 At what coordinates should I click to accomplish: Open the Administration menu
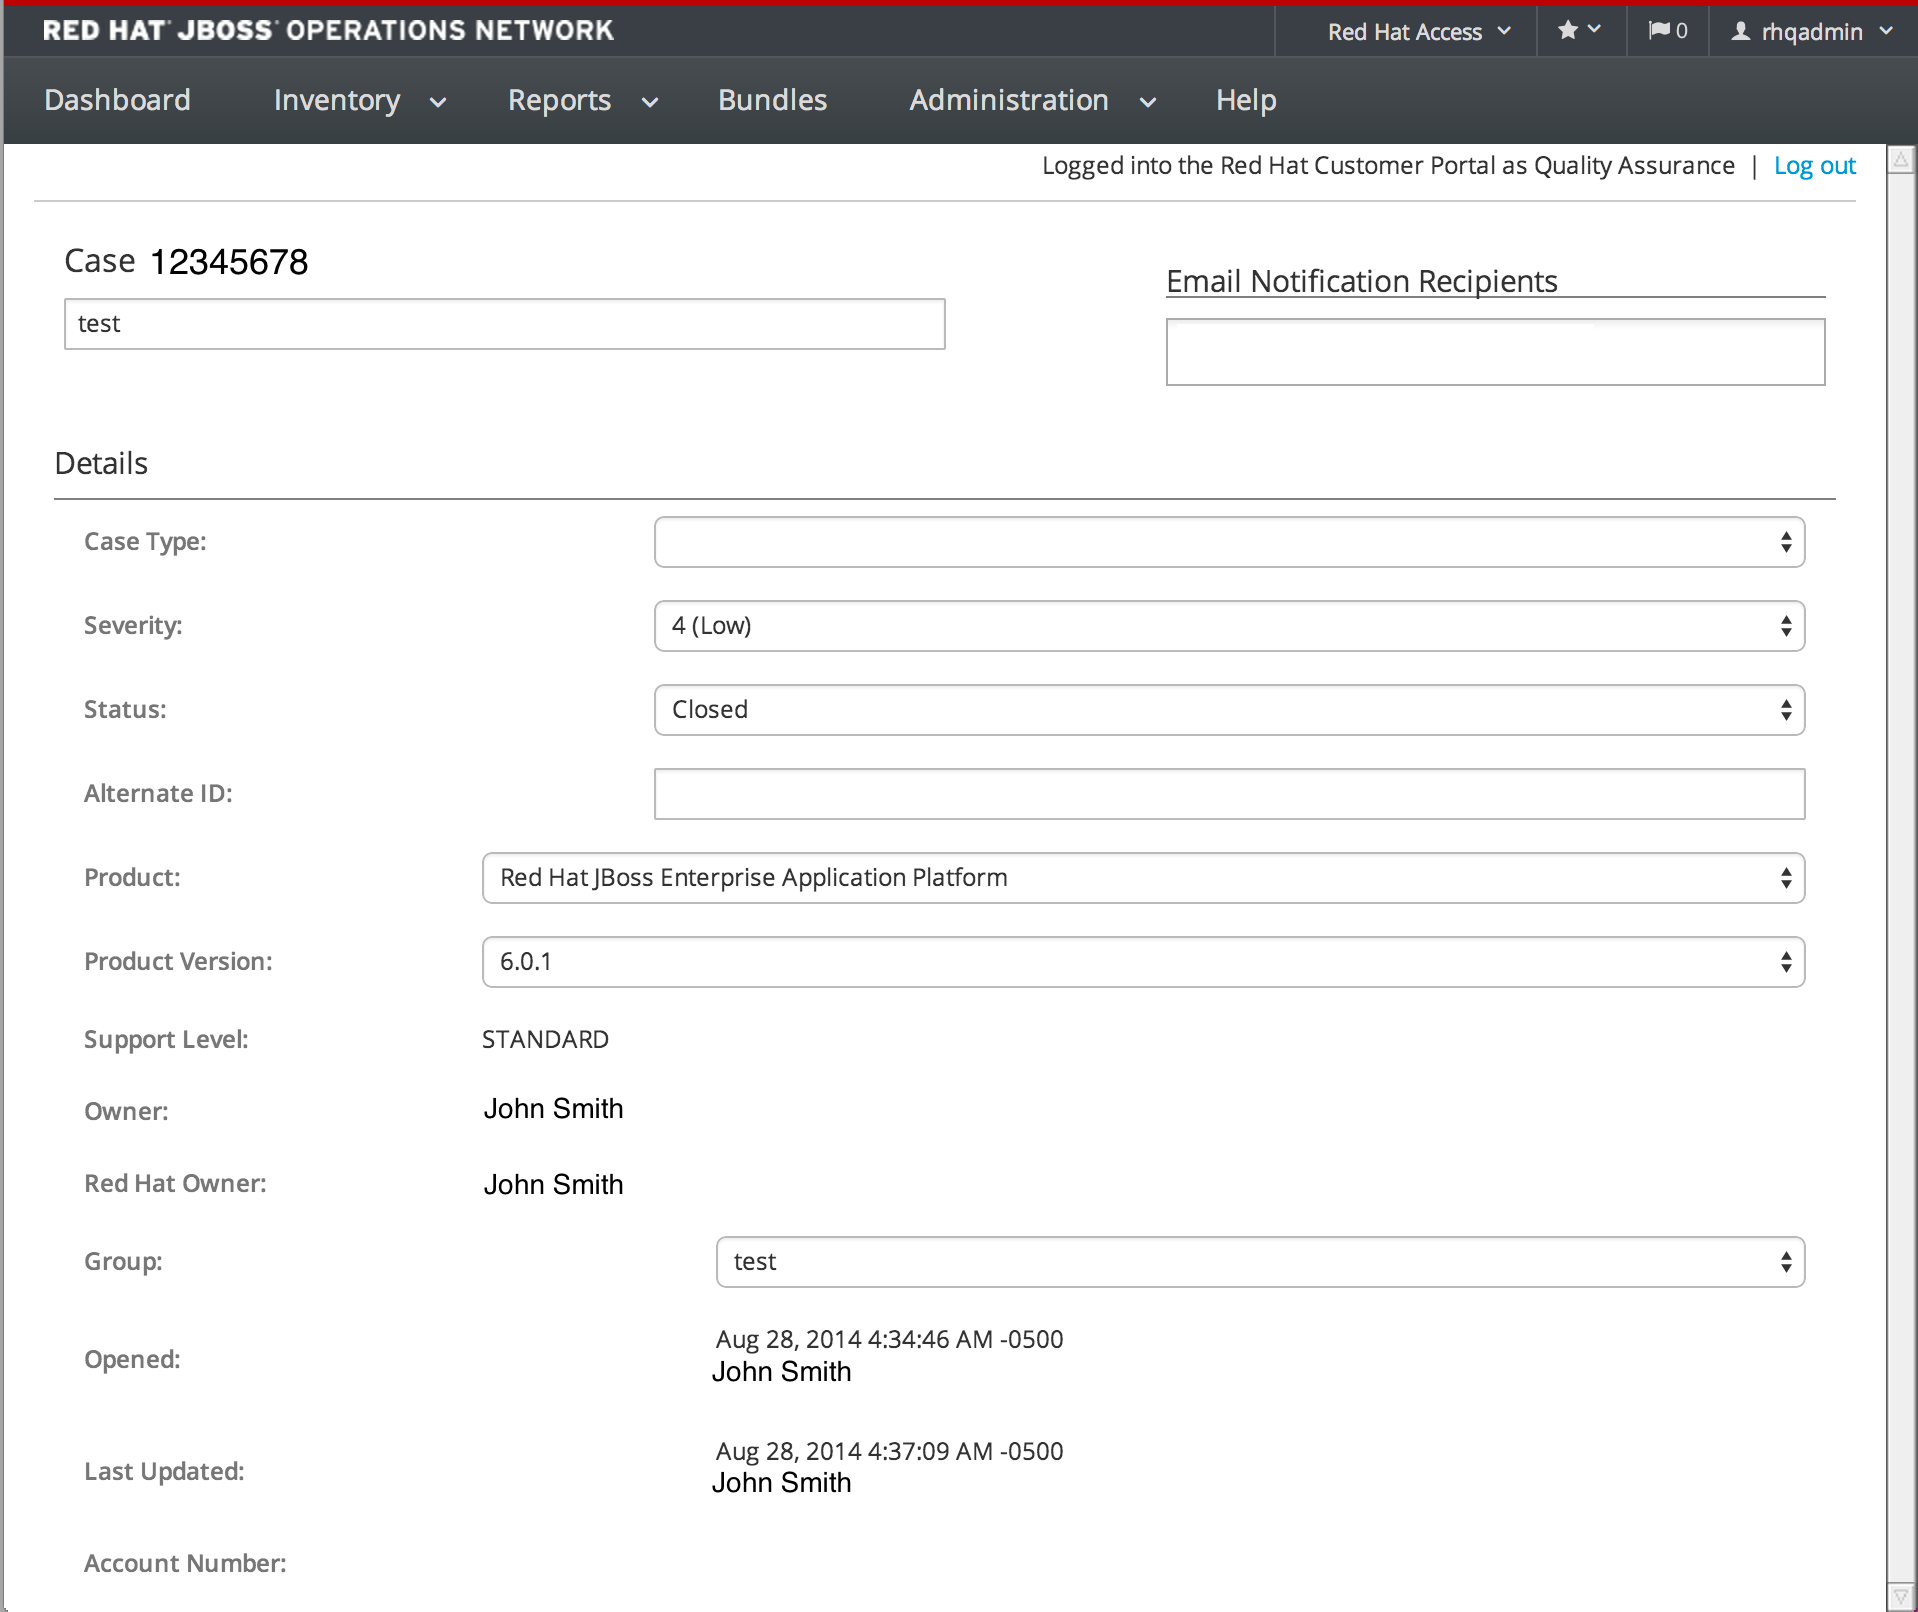tap(1032, 100)
